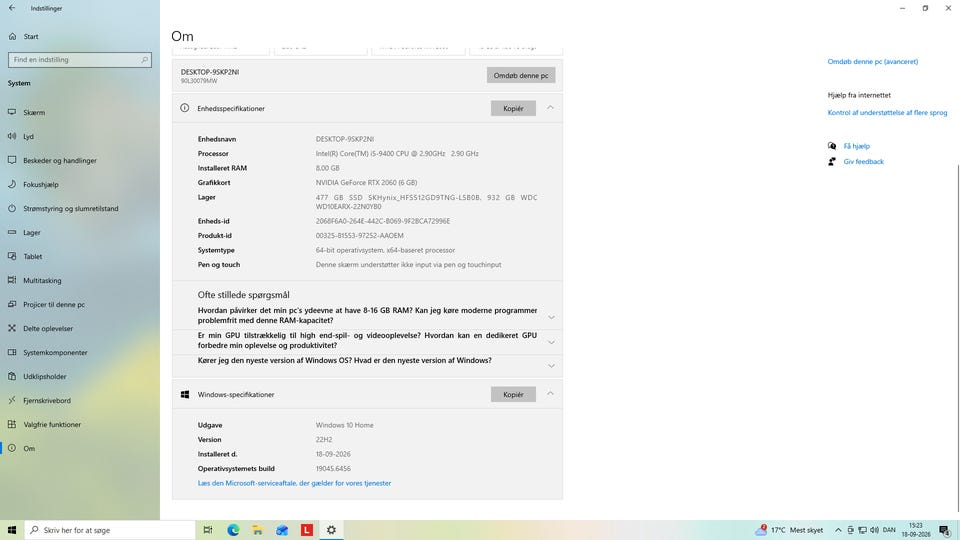The image size is (960, 540).
Task: Expand the newest Windows version question
Action: pyautogui.click(x=551, y=366)
